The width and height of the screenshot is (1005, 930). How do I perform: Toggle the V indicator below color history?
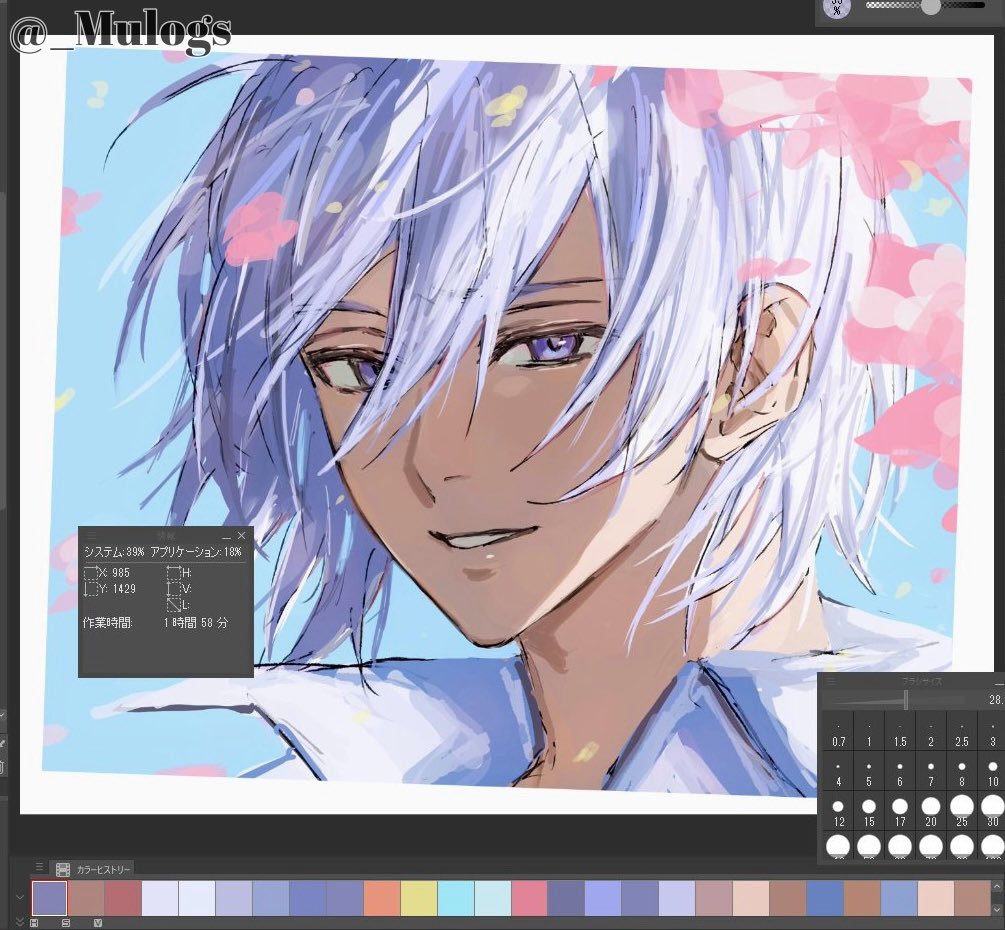coord(98,923)
